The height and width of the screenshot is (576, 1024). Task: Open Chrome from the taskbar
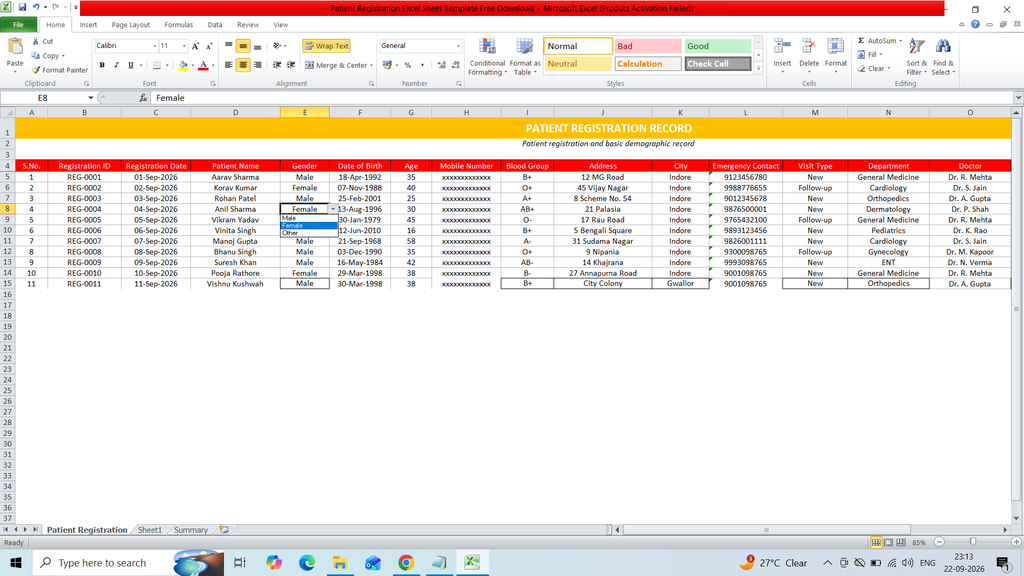[406, 562]
